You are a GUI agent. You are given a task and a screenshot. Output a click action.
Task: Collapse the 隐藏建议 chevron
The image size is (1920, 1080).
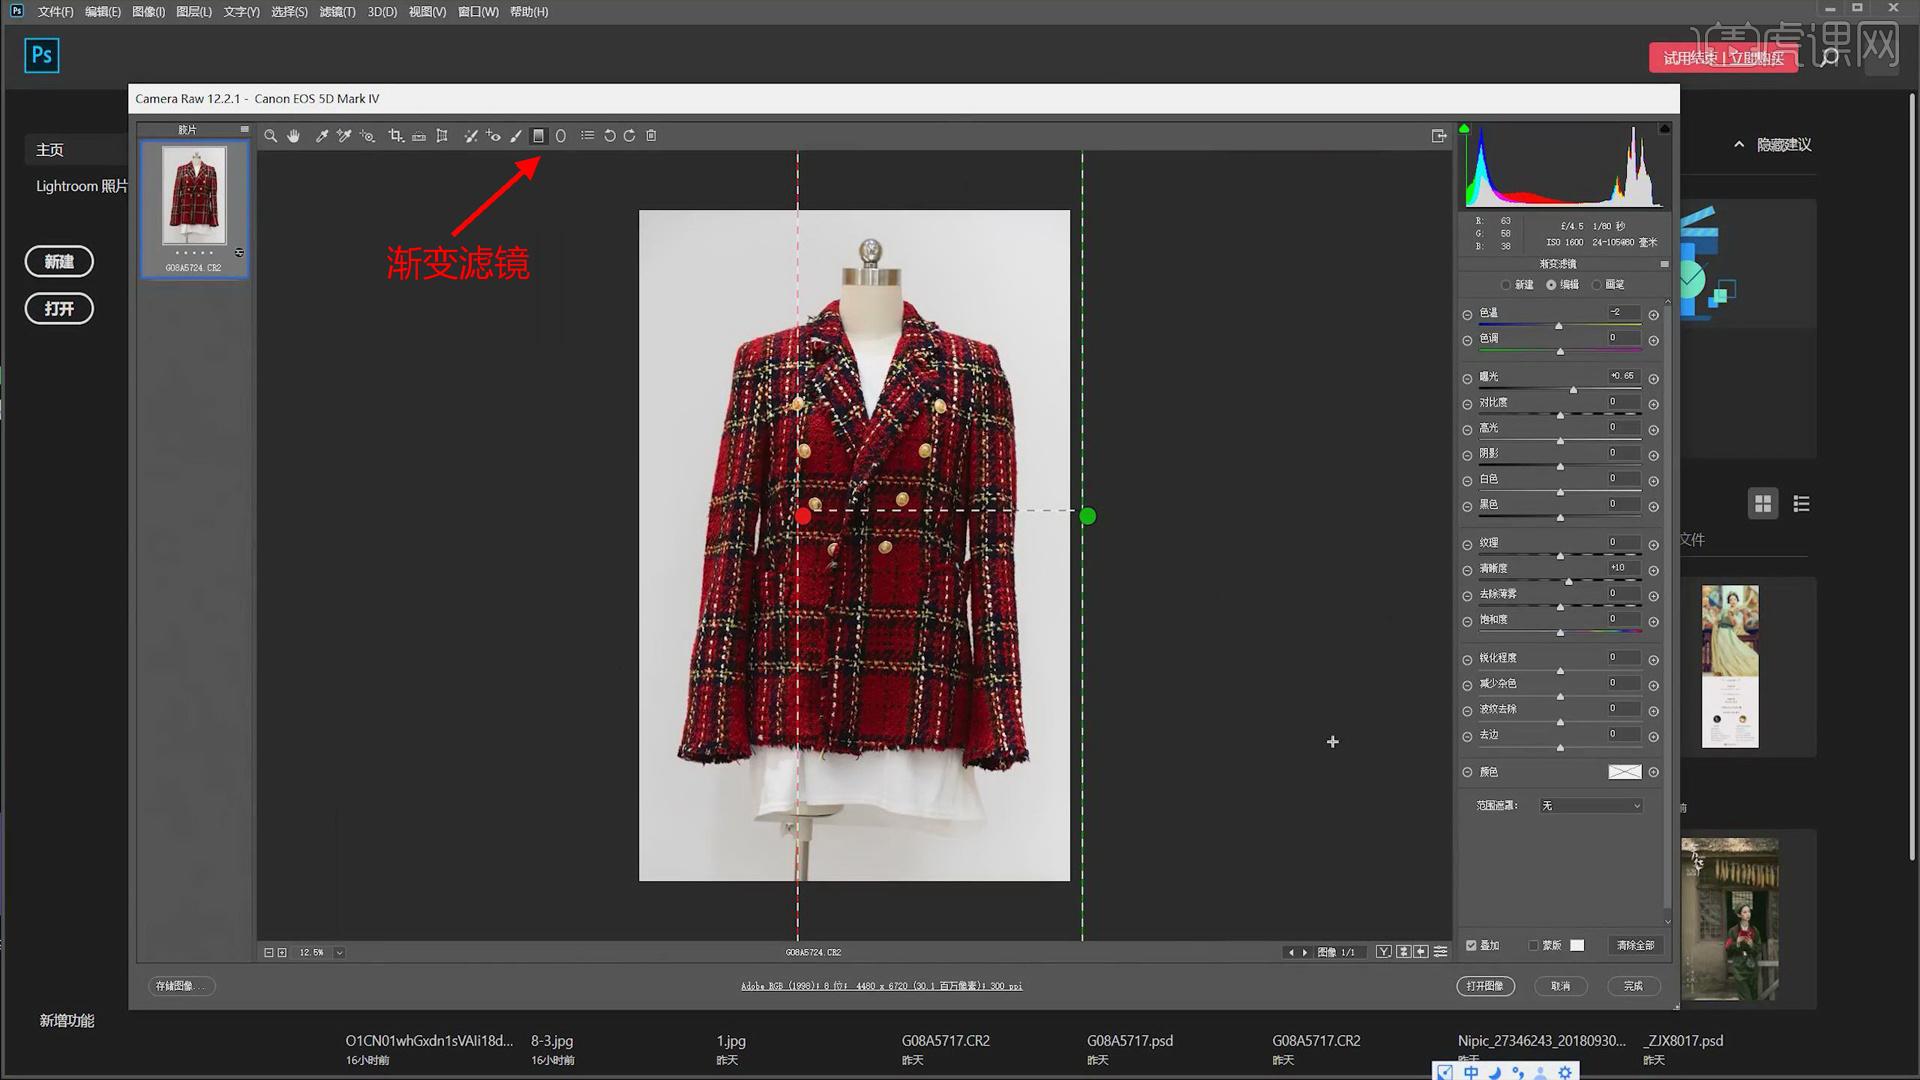pyautogui.click(x=1739, y=145)
